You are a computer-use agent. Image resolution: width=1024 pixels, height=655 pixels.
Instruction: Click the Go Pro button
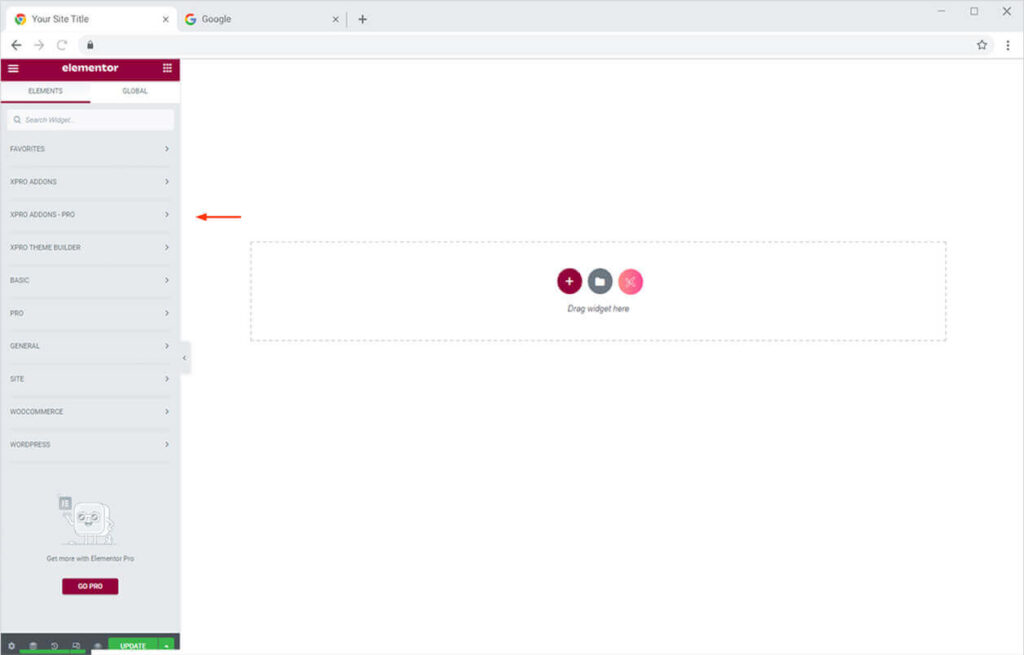pos(90,586)
